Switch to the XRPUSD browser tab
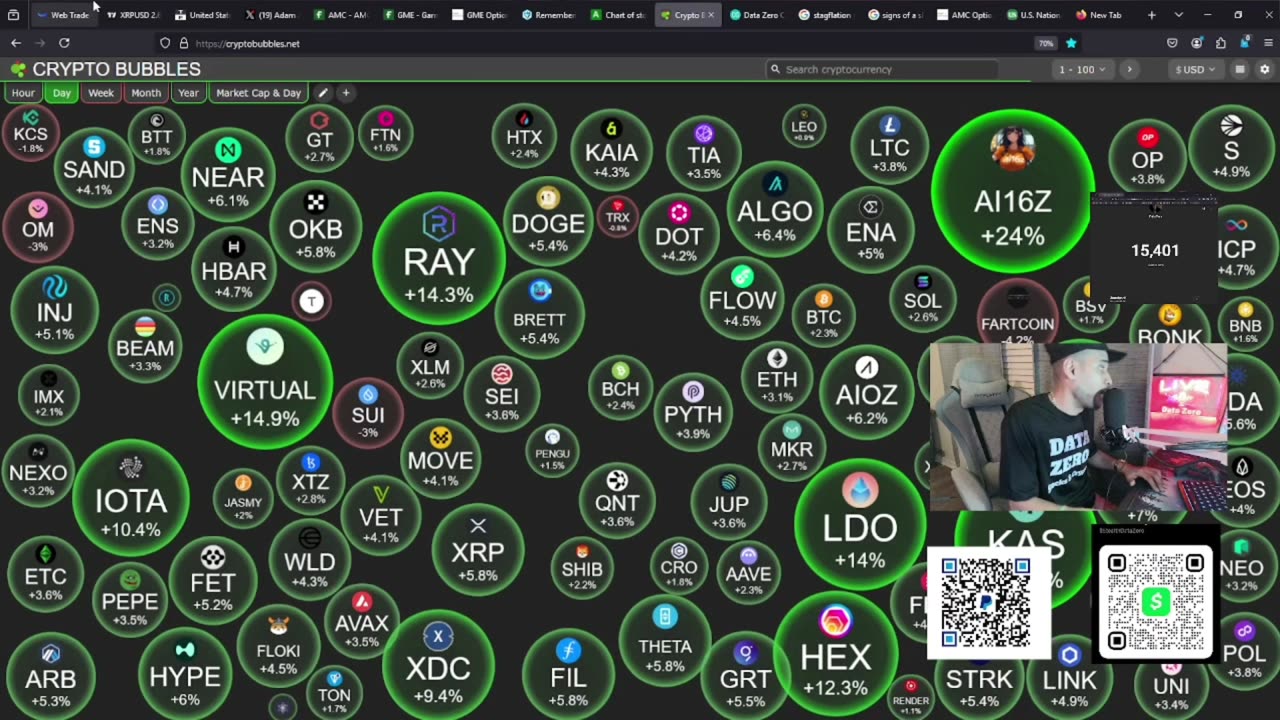The height and width of the screenshot is (720, 1280). pyautogui.click(x=132, y=15)
